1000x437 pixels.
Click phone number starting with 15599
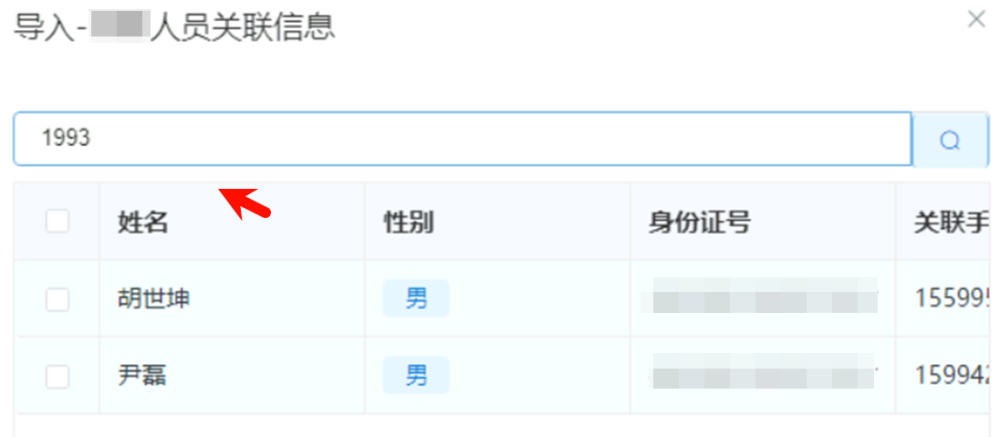pos(955,298)
